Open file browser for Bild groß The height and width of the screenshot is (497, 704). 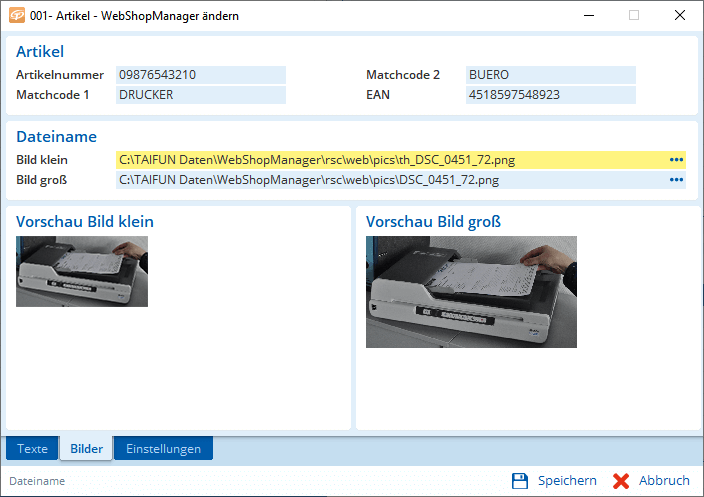point(676,180)
